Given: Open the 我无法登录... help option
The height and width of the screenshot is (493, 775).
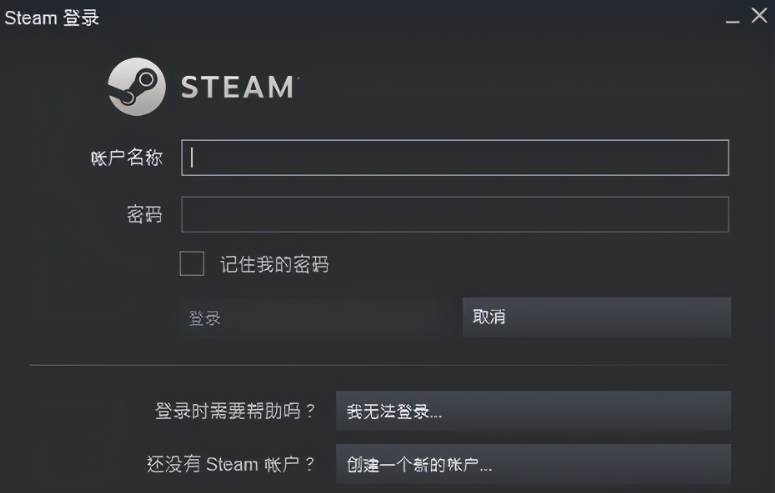Looking at the screenshot, I should pos(533,411).
